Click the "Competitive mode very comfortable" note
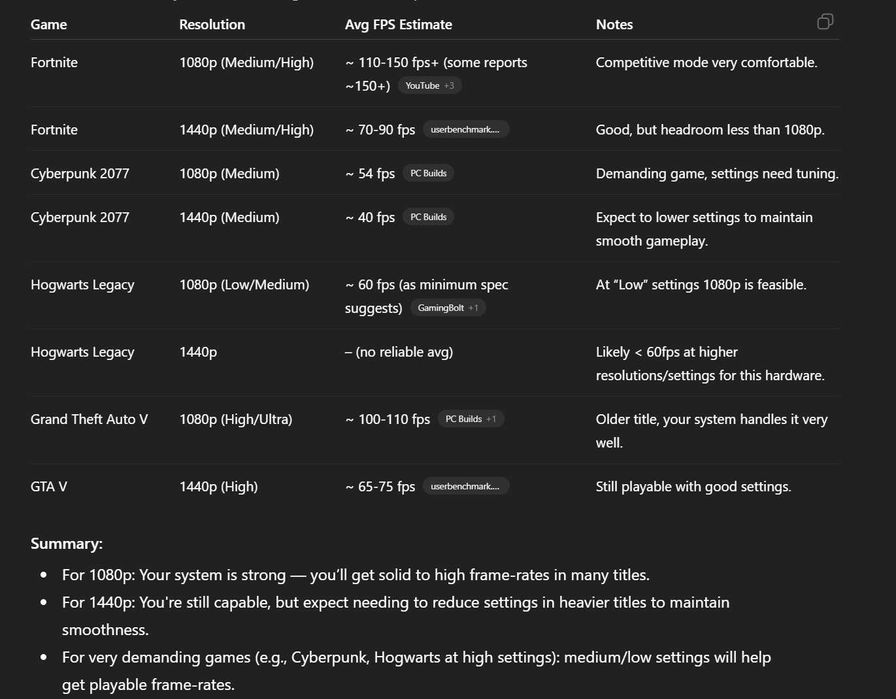The height and width of the screenshot is (699, 896). (x=706, y=62)
